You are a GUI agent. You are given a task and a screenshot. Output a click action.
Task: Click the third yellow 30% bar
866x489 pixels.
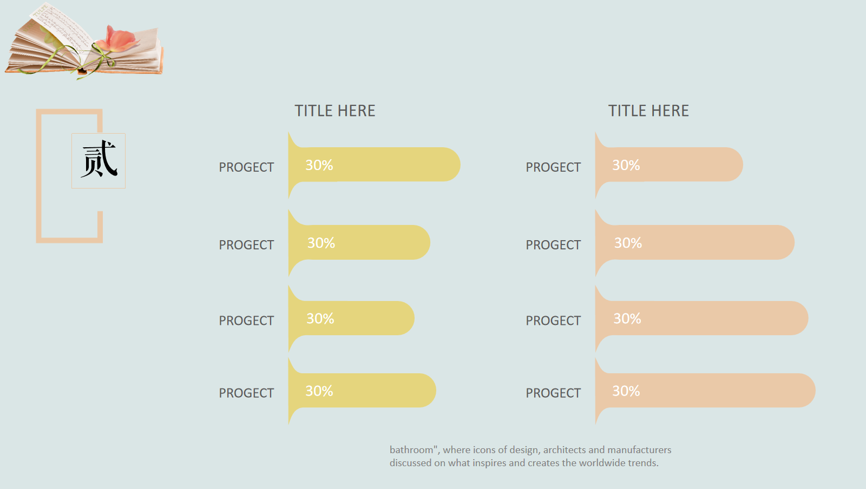point(351,318)
